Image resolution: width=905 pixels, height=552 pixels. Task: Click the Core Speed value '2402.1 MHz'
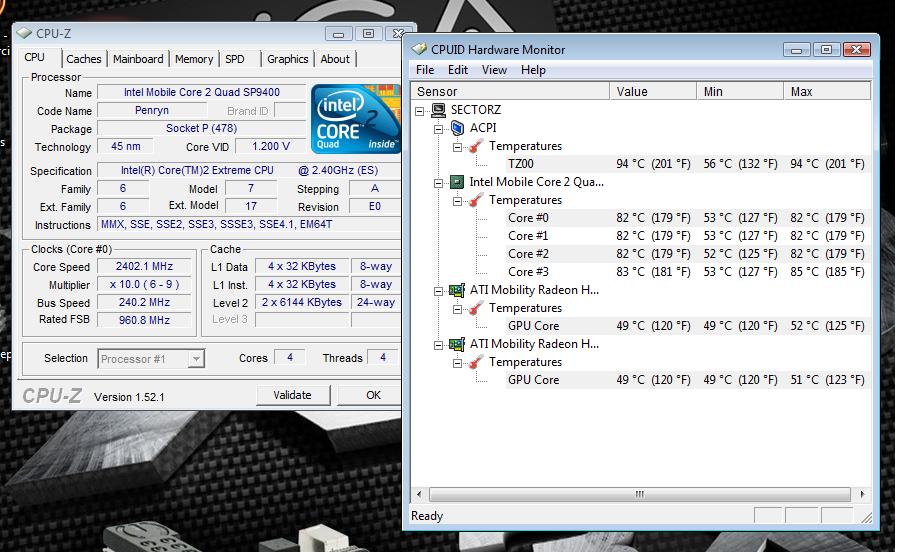pos(144,266)
